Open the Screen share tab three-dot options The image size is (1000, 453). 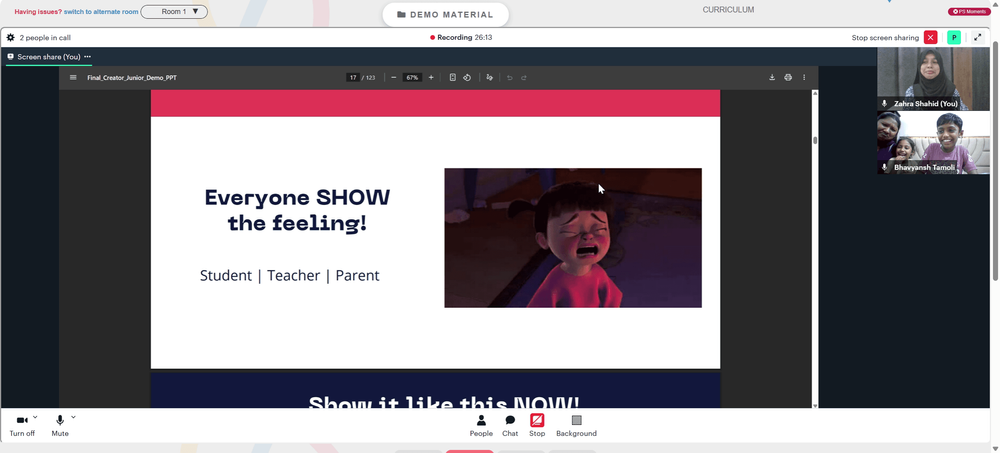click(87, 57)
